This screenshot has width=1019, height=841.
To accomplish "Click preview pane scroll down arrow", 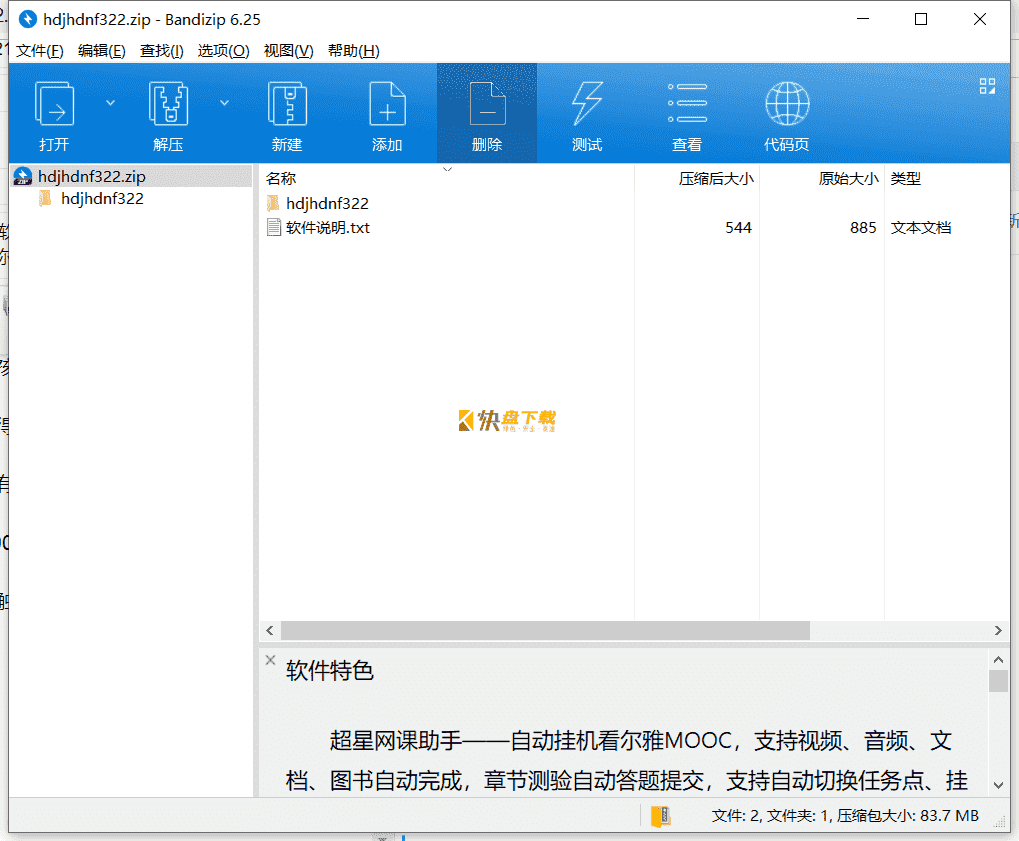I will pyautogui.click(x=998, y=785).
